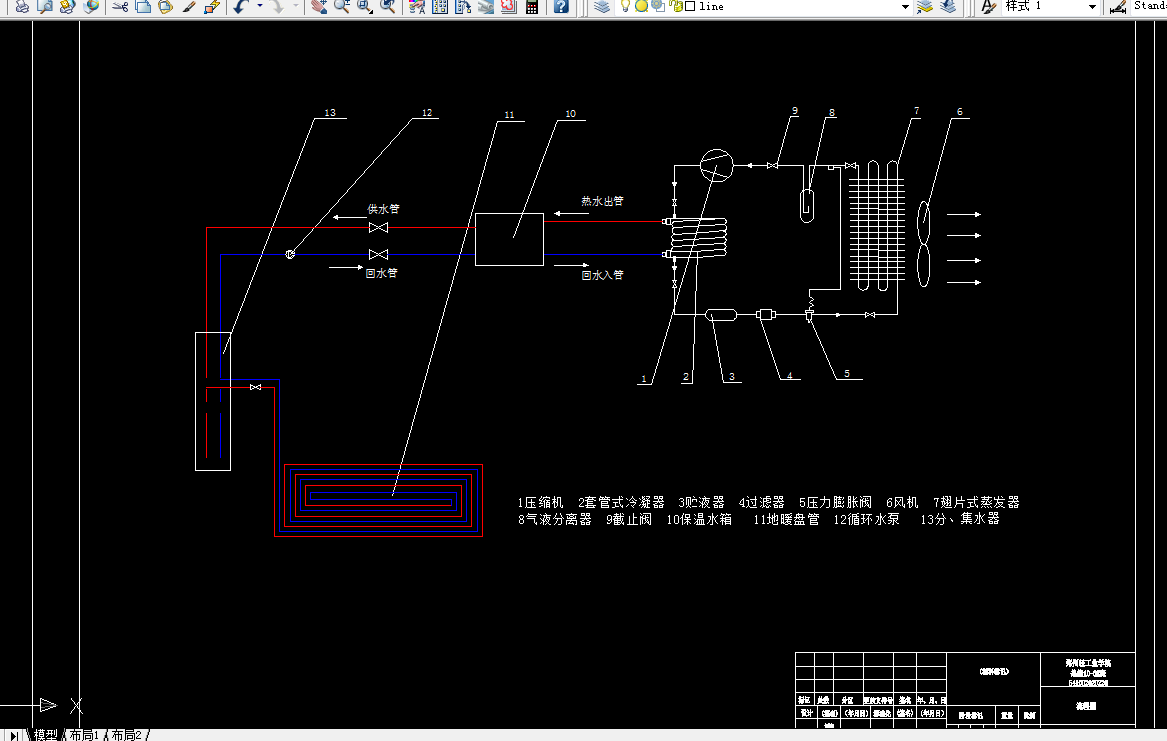
Task: Select the 回水管 text label
Action: click(x=382, y=273)
